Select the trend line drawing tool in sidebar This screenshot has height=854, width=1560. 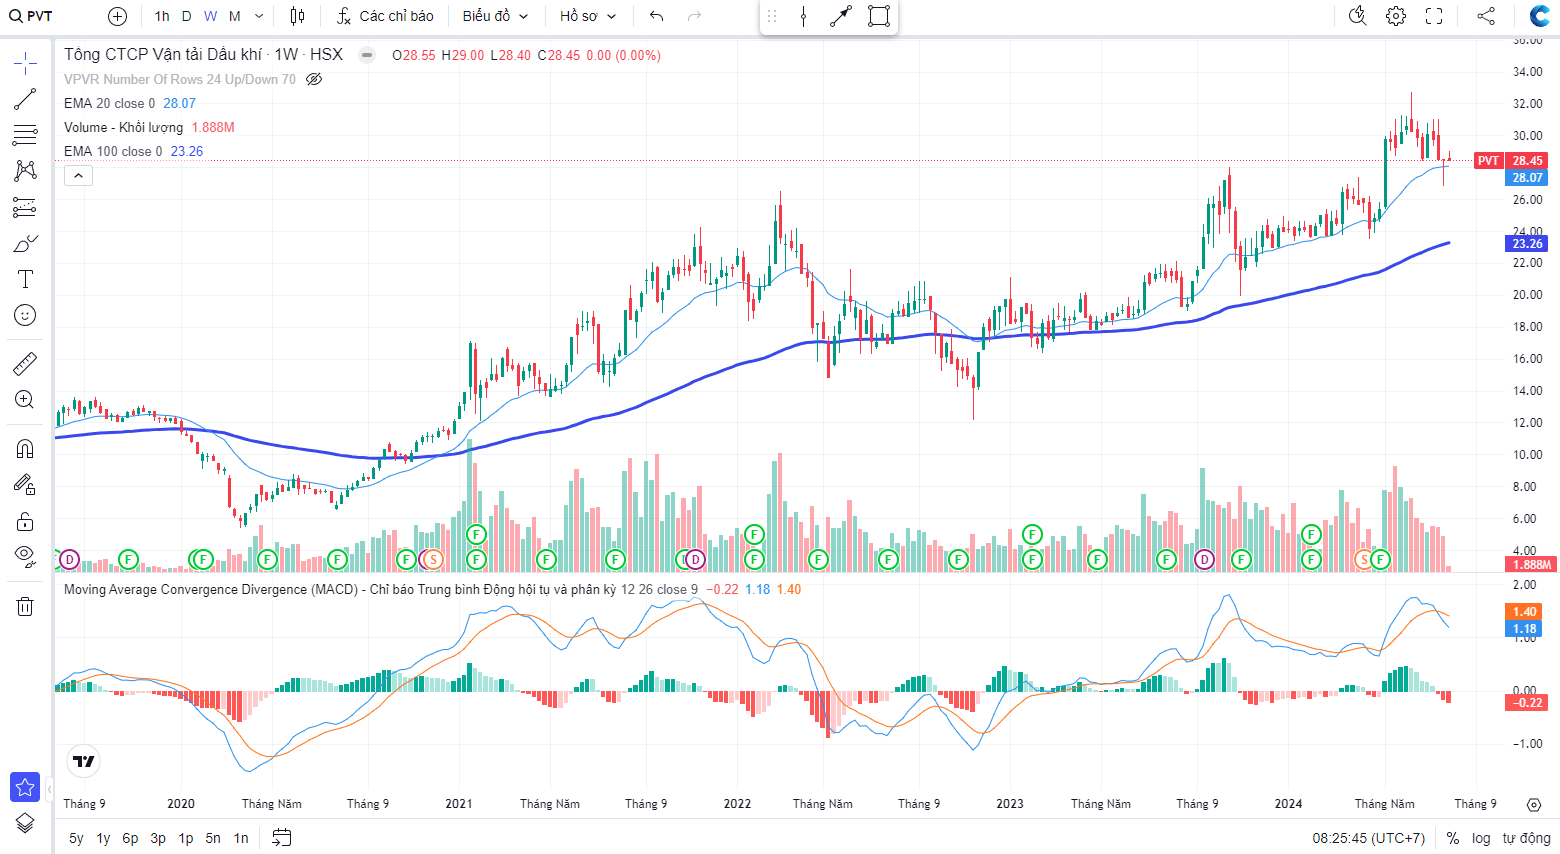(25, 99)
